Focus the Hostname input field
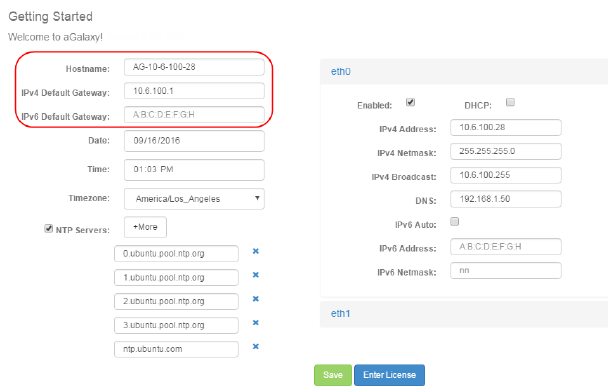608x391 pixels. [194, 67]
